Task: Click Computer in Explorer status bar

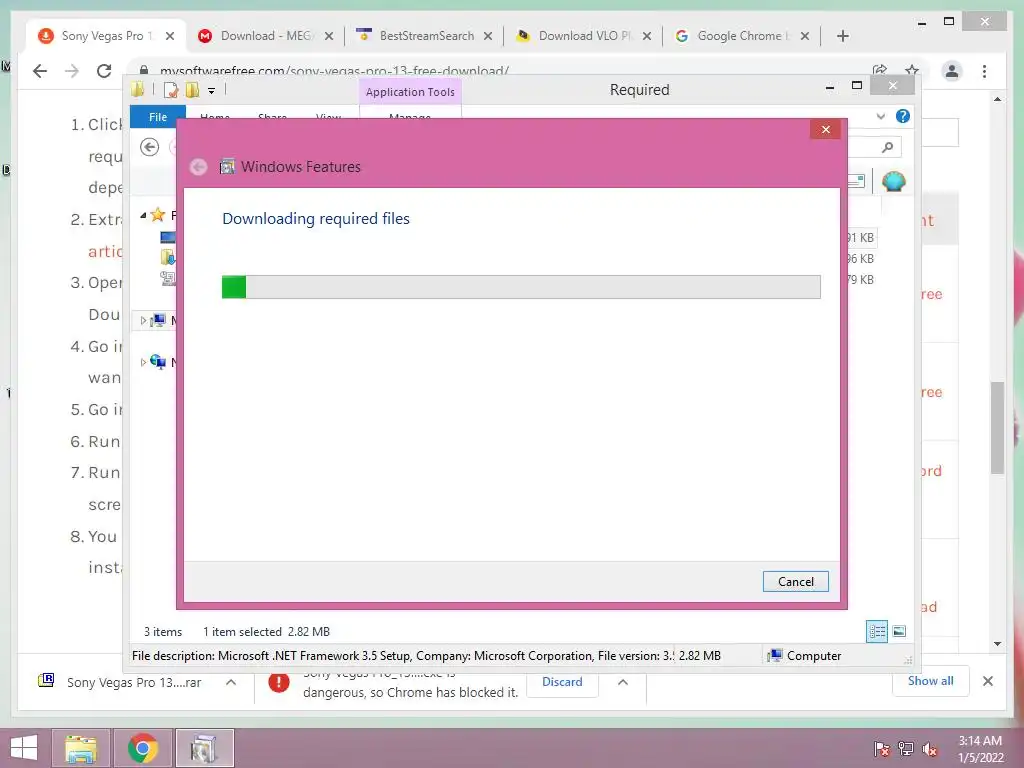Action: (805, 656)
